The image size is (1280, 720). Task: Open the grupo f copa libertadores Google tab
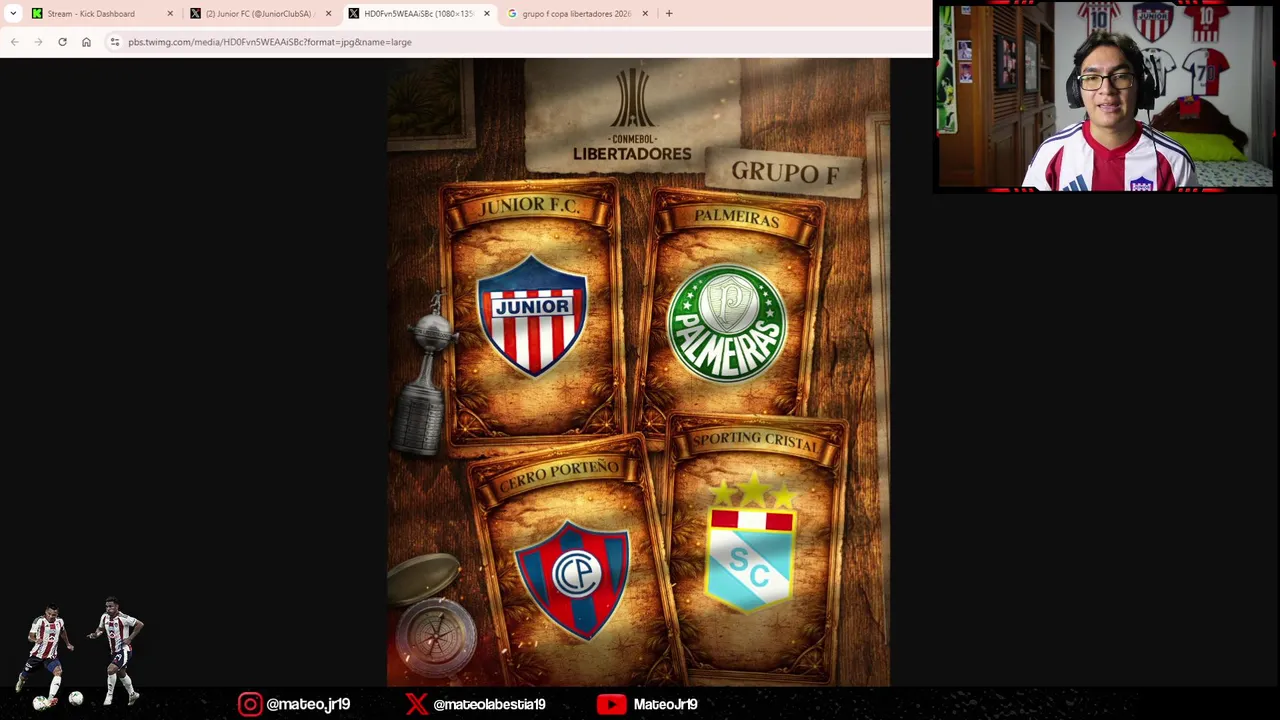click(x=576, y=14)
